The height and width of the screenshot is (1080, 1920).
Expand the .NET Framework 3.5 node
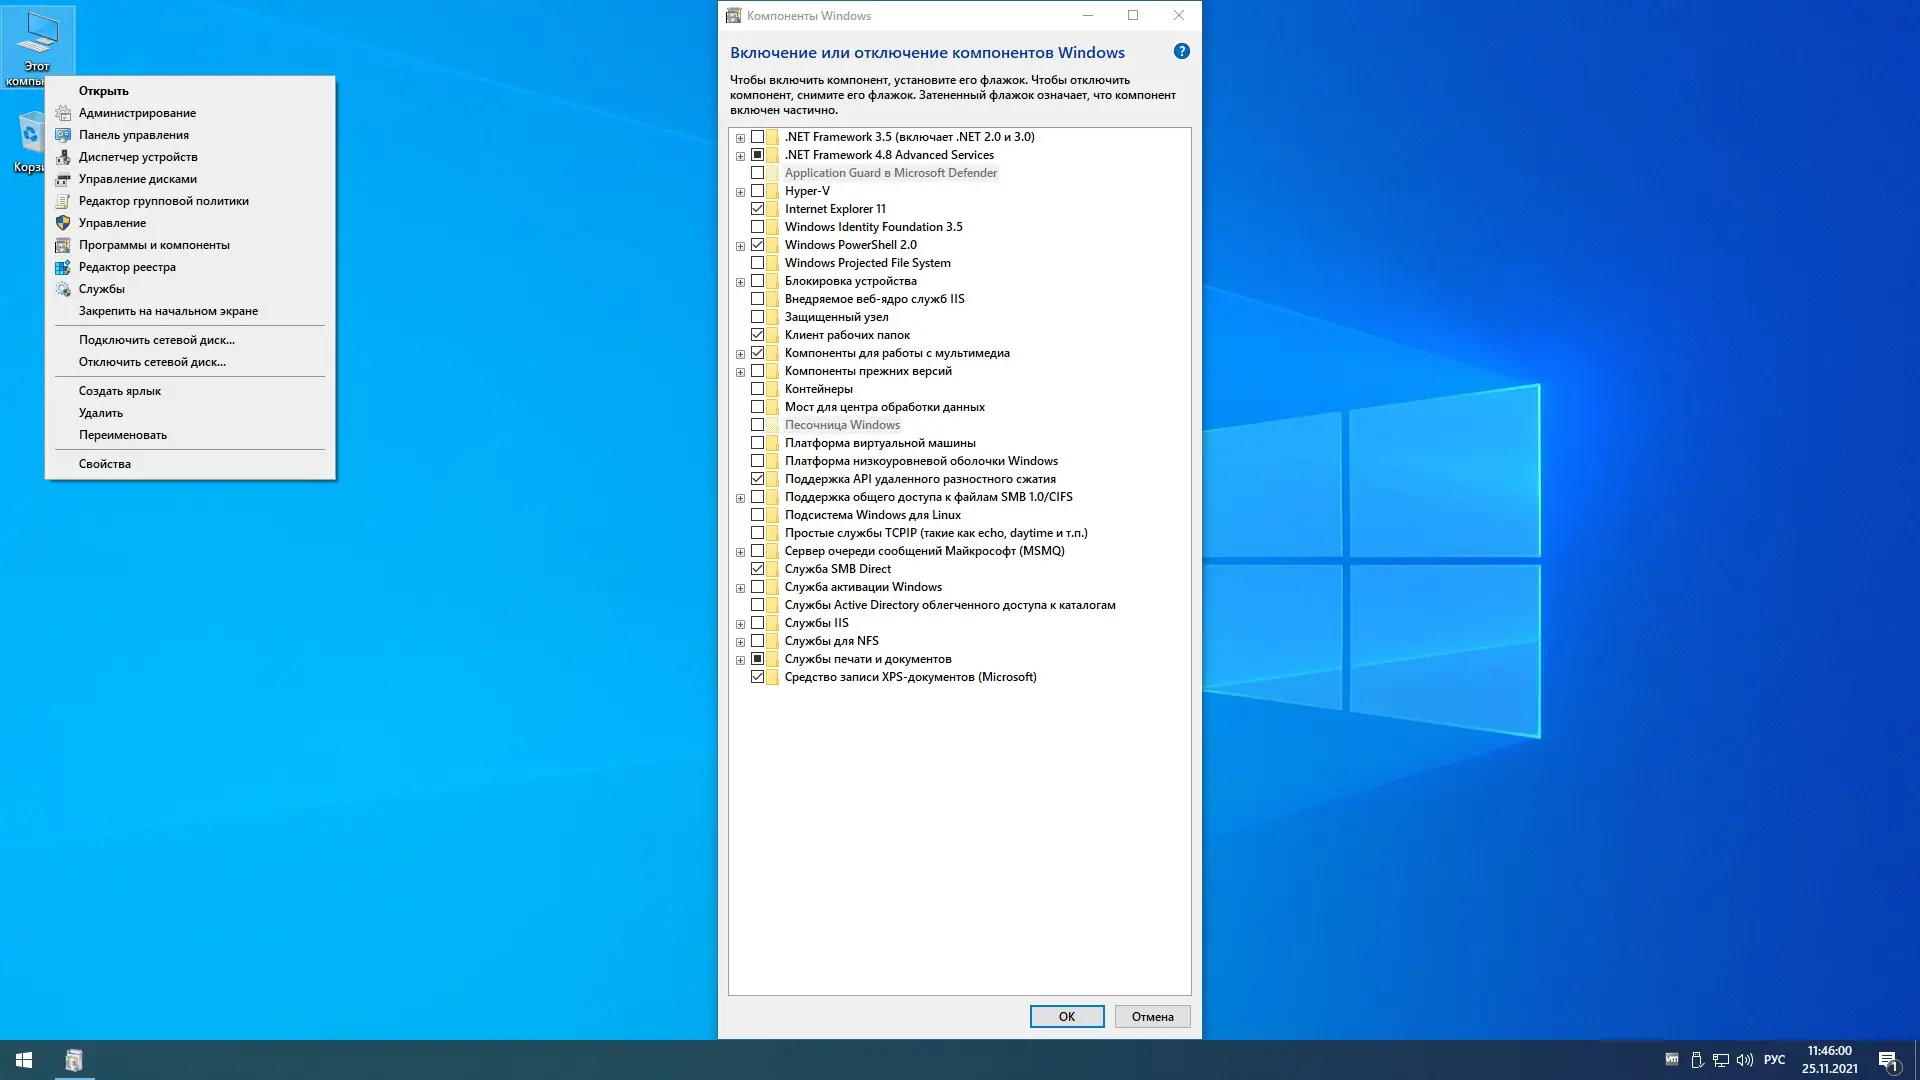point(740,138)
